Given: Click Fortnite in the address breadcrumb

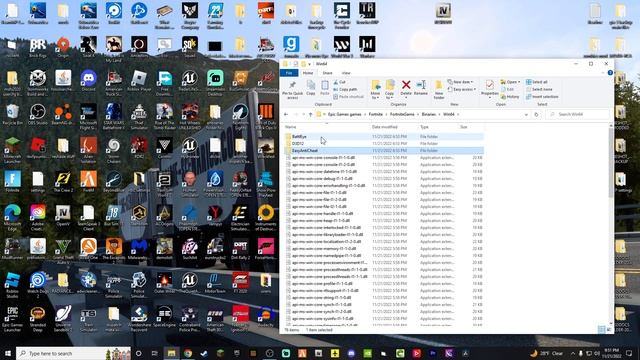Looking at the screenshot, I should (376, 114).
